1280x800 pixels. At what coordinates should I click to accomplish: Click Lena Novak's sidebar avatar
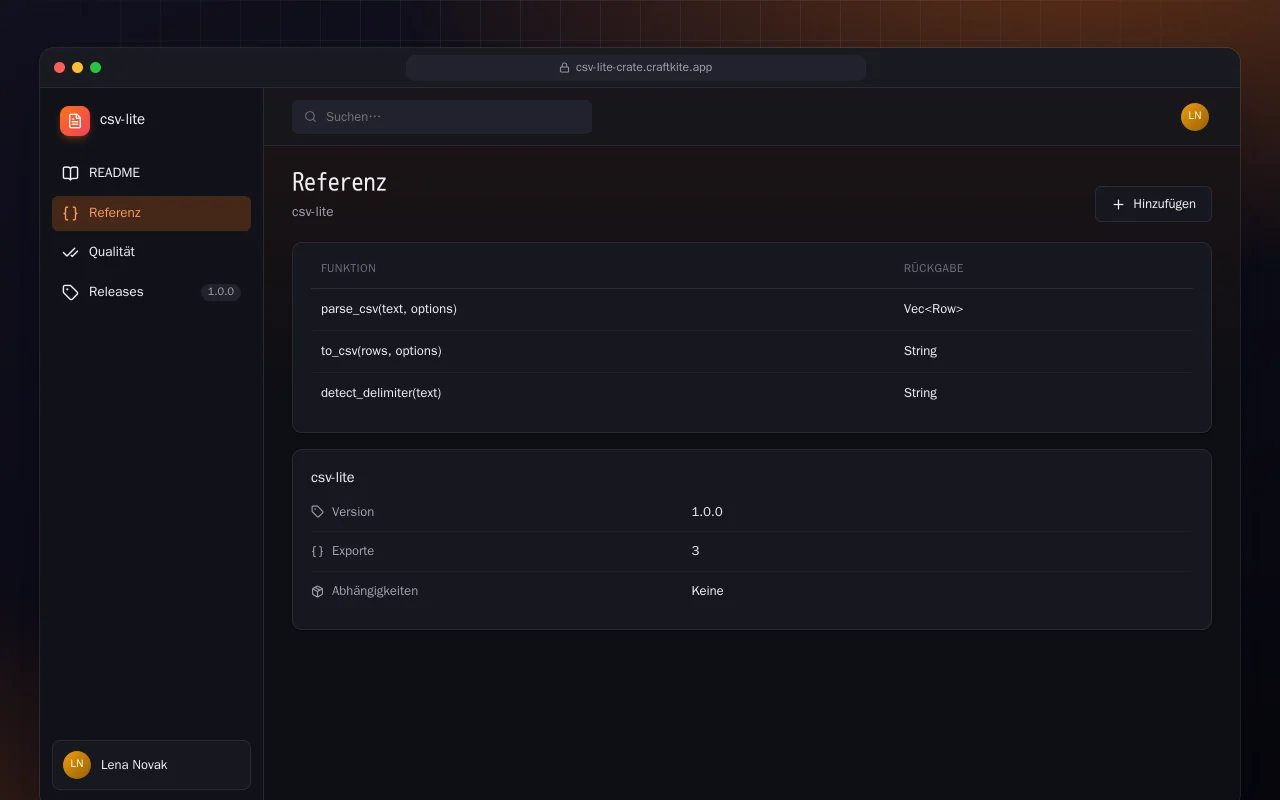(77, 765)
